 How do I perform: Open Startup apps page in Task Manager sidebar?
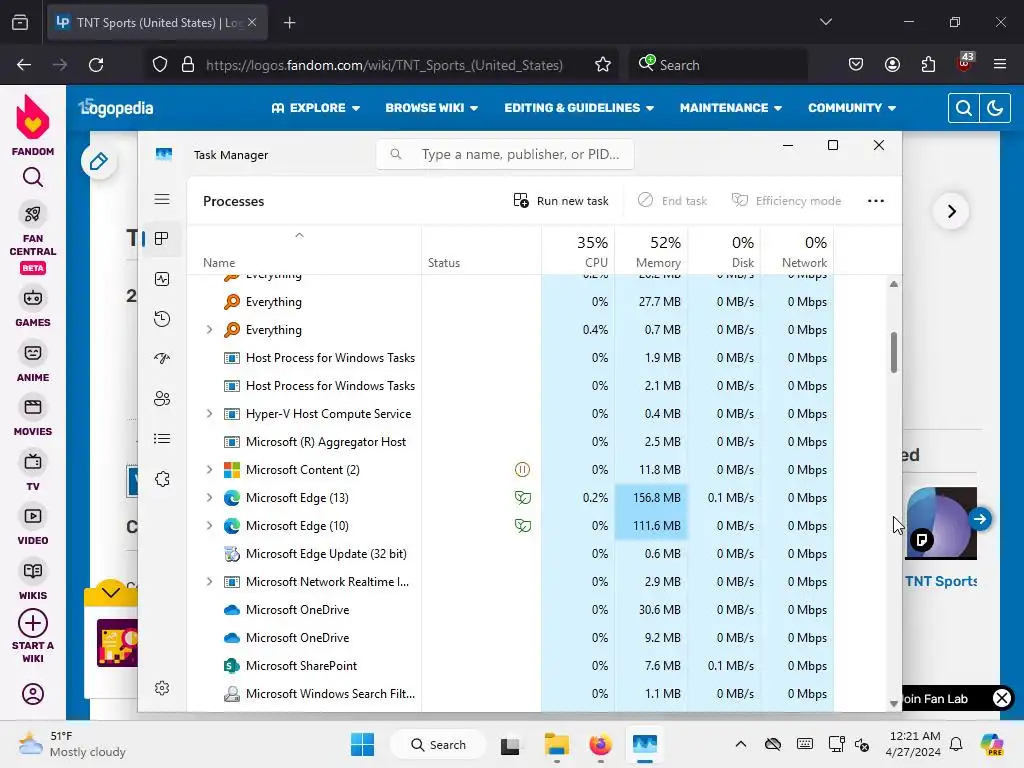[162, 359]
